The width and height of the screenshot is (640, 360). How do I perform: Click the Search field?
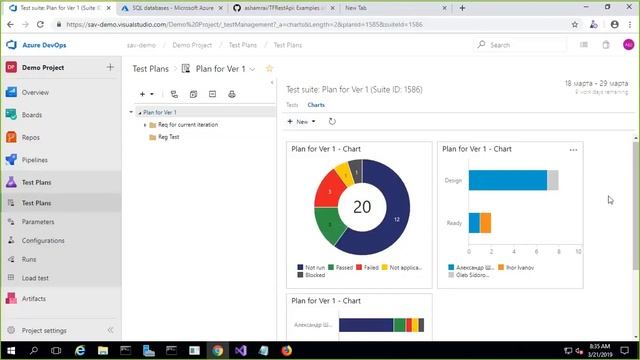(x=520, y=45)
